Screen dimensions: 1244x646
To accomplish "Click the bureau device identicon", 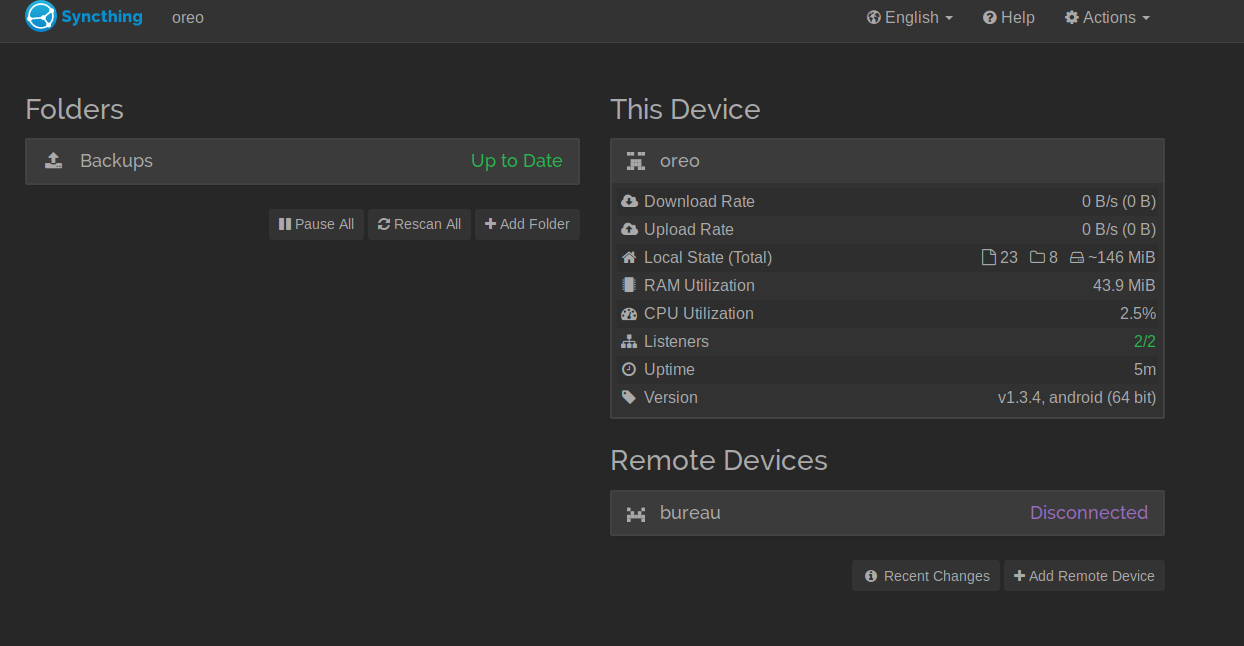I will click(635, 513).
